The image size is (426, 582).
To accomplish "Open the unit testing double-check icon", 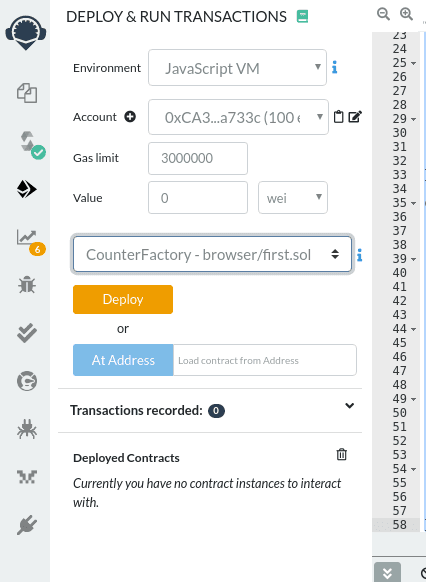I will [27, 333].
